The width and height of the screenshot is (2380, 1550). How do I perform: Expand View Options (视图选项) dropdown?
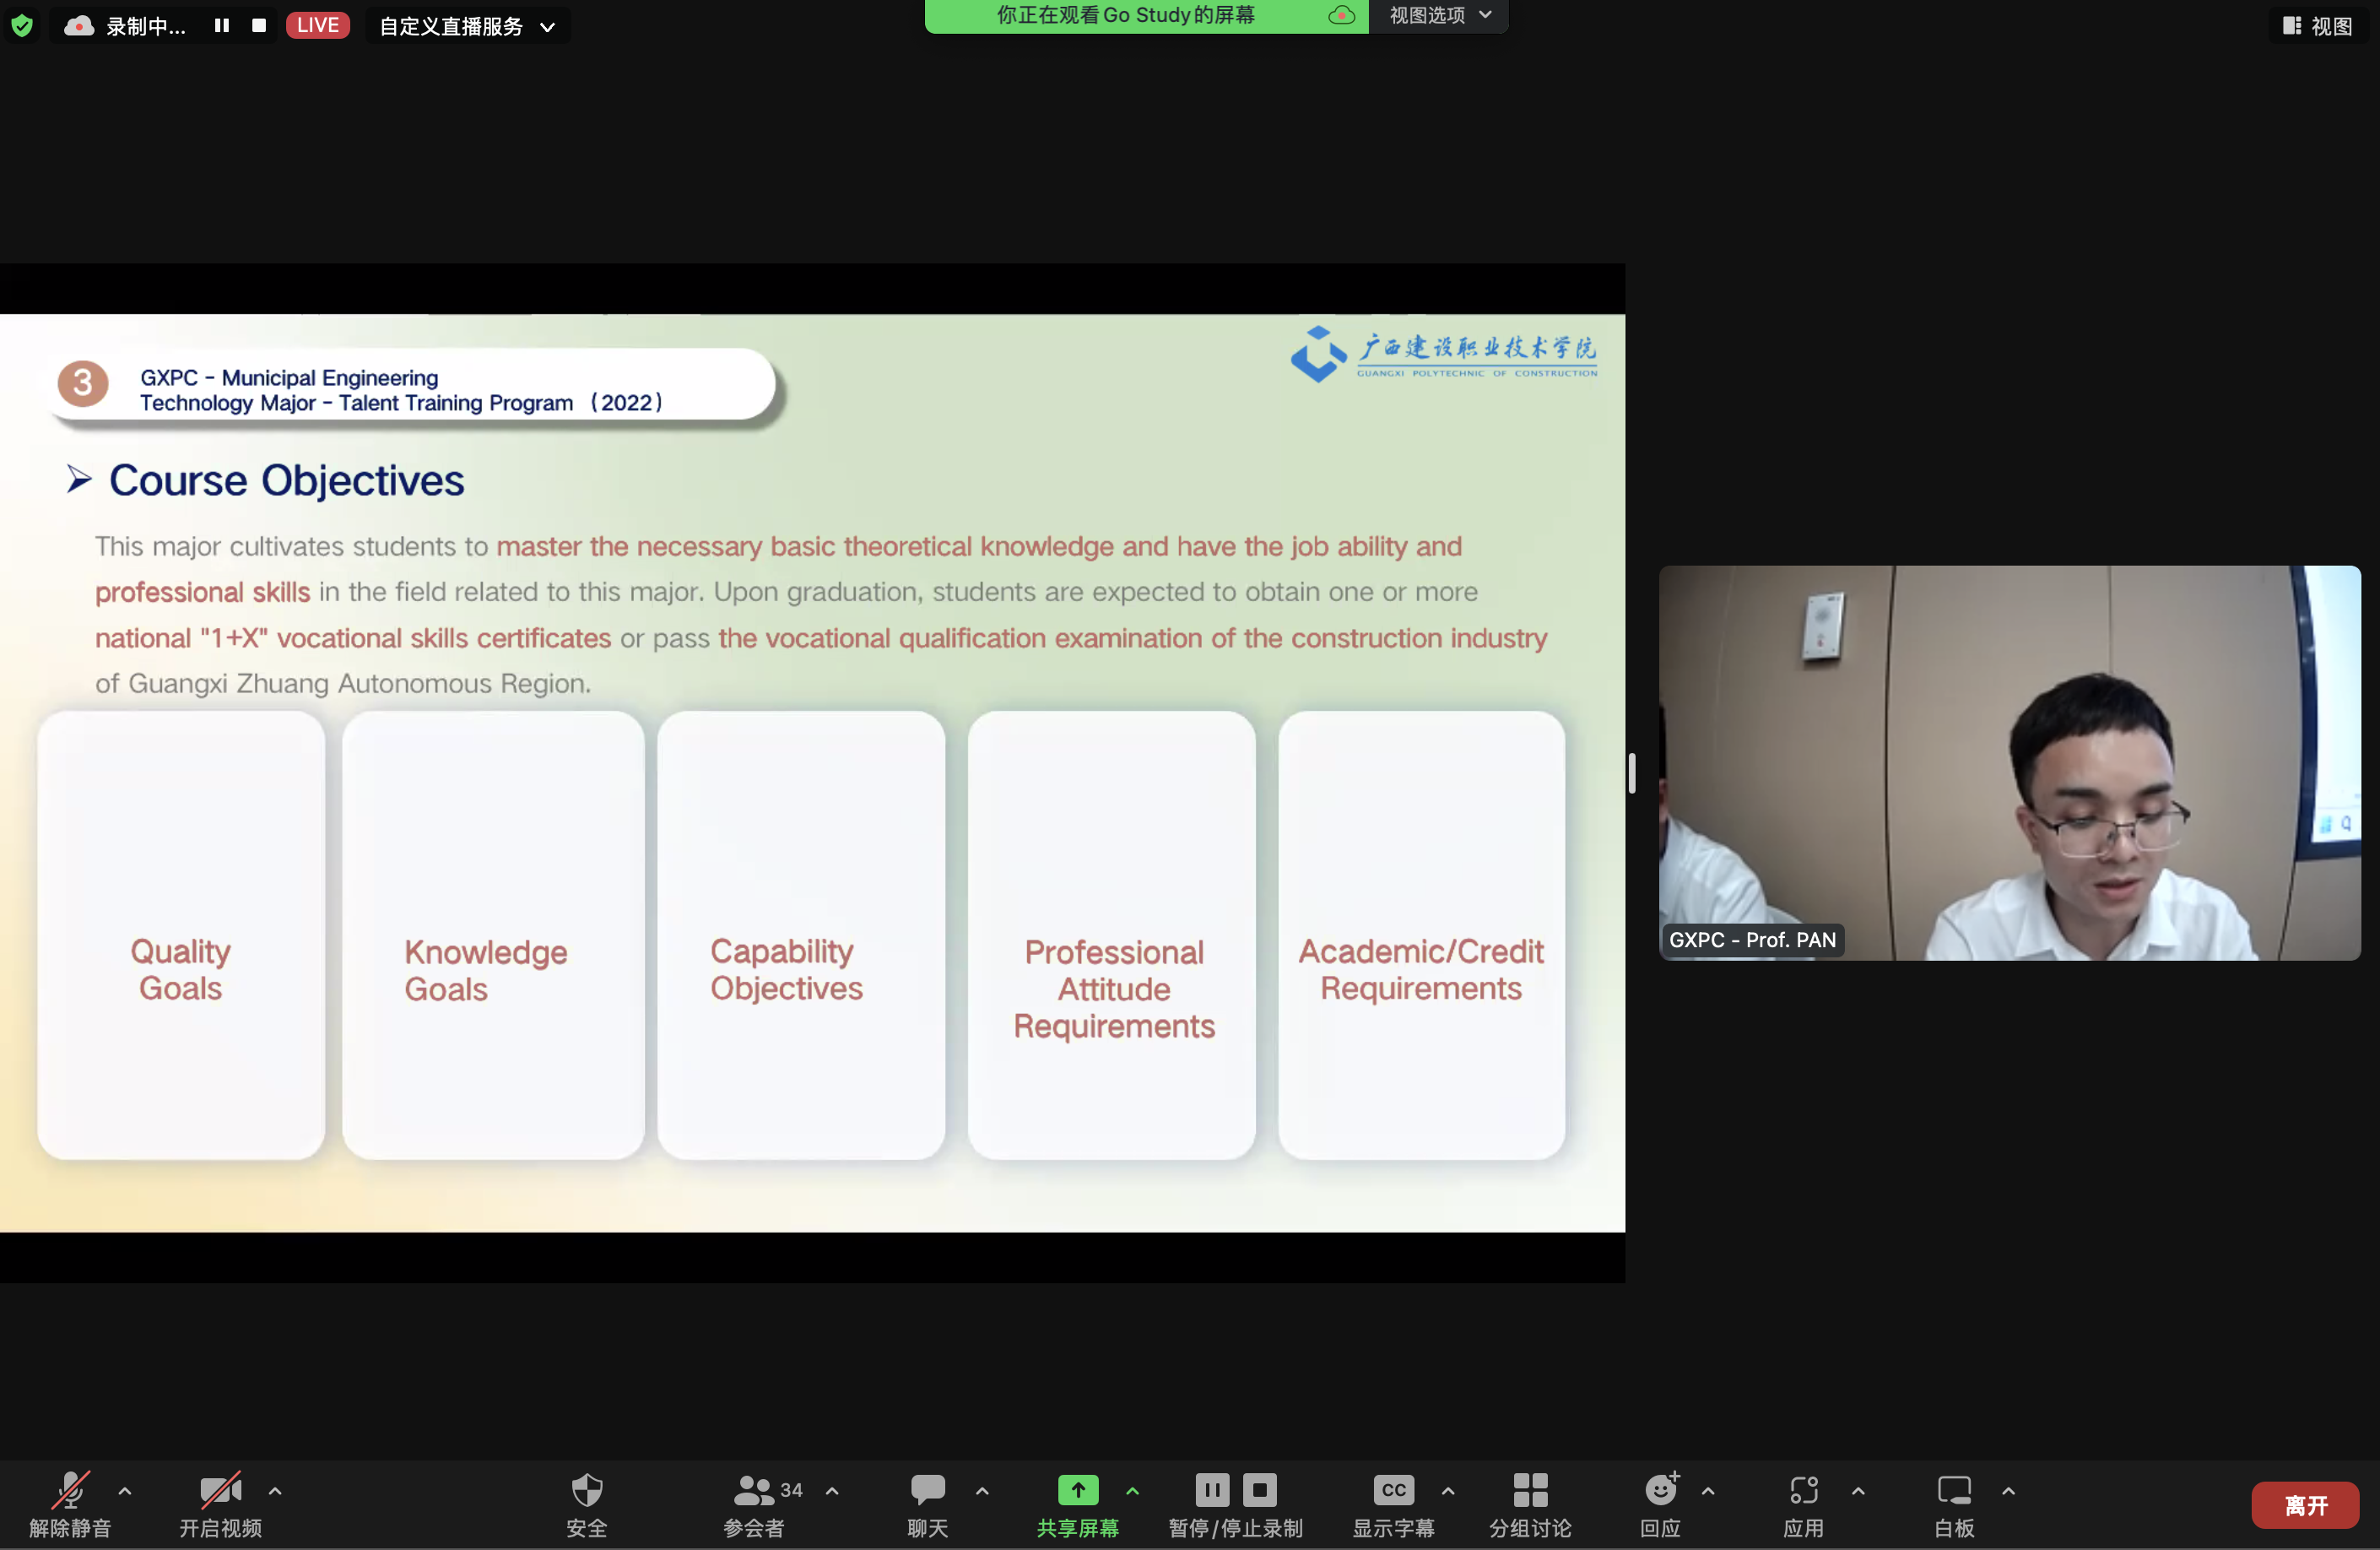[x=1438, y=16]
